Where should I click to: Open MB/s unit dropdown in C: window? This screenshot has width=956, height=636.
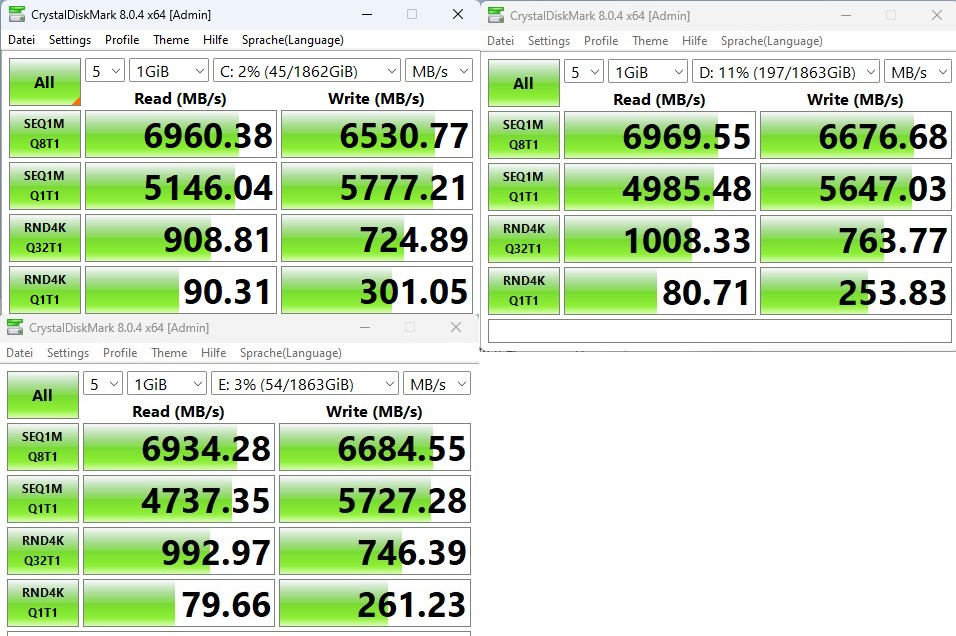coord(439,71)
